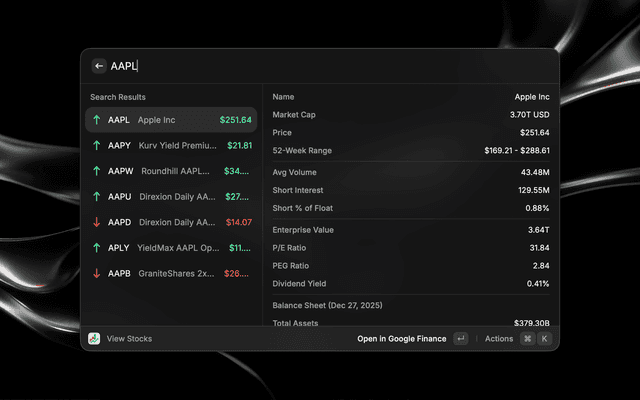Click the red down arrow beside AAPD
This screenshot has height=400, width=640.
97,222
